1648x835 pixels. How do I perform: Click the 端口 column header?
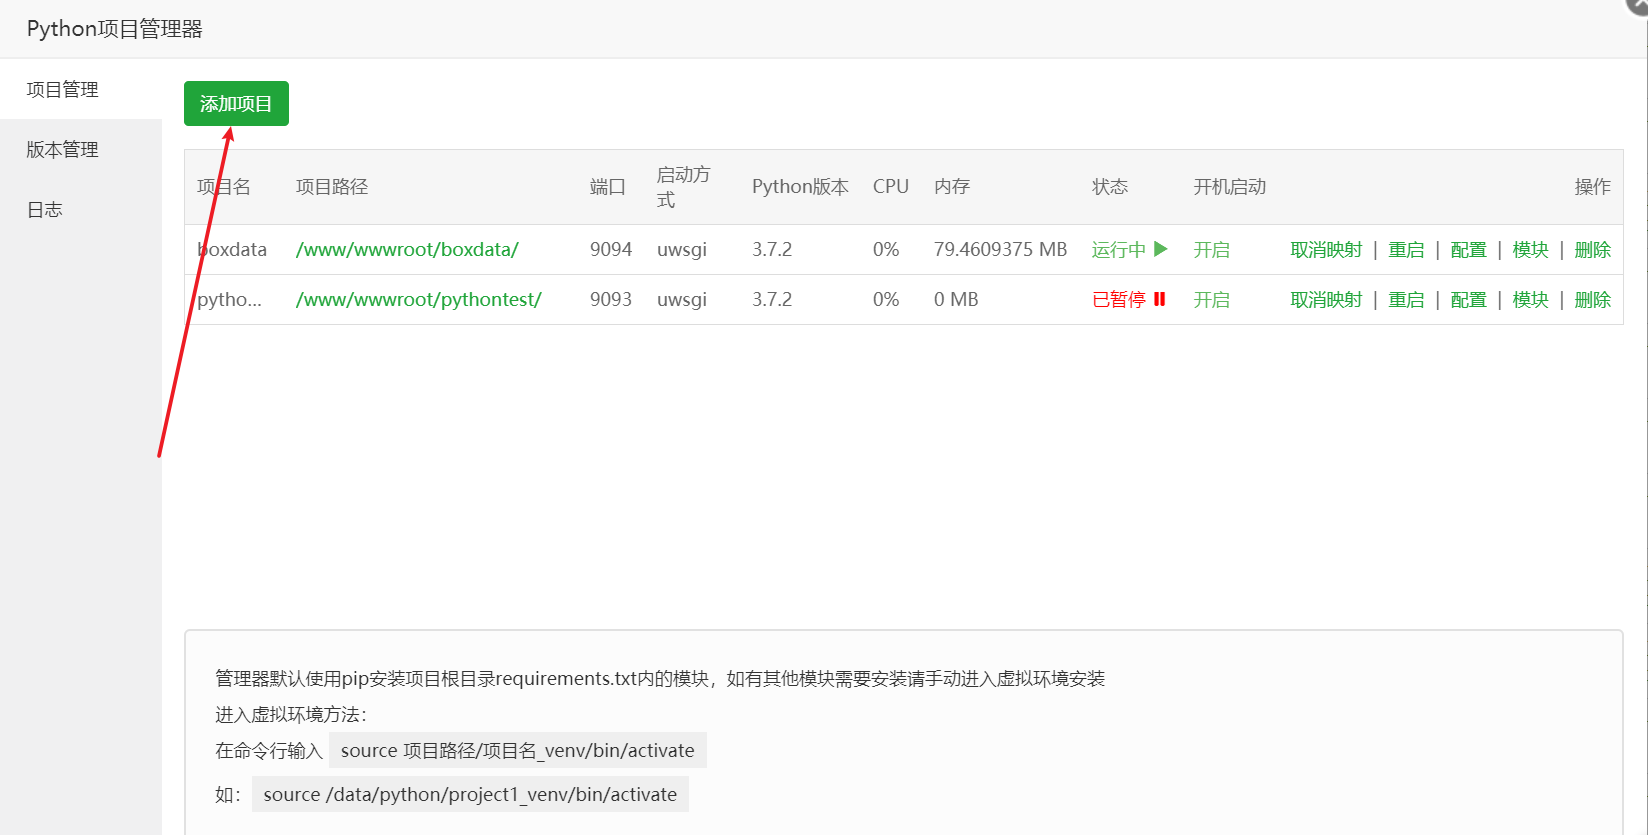608,187
